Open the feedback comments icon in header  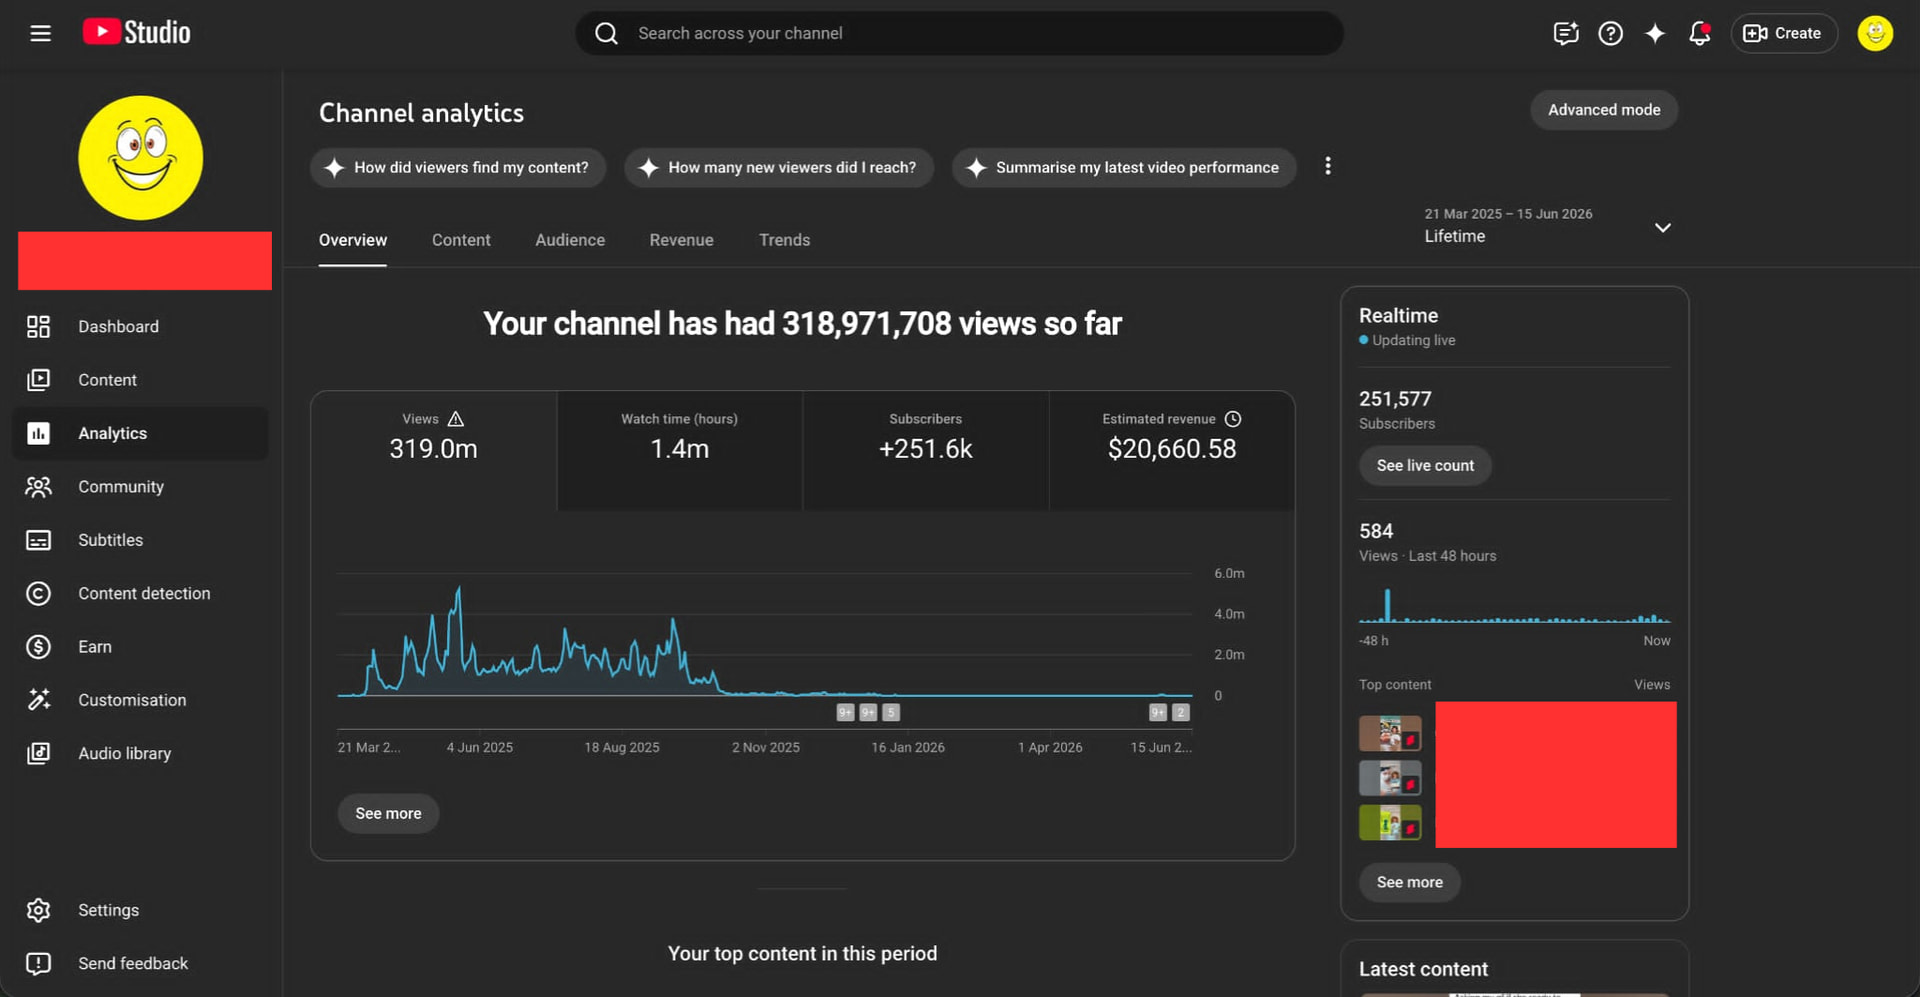1566,33
